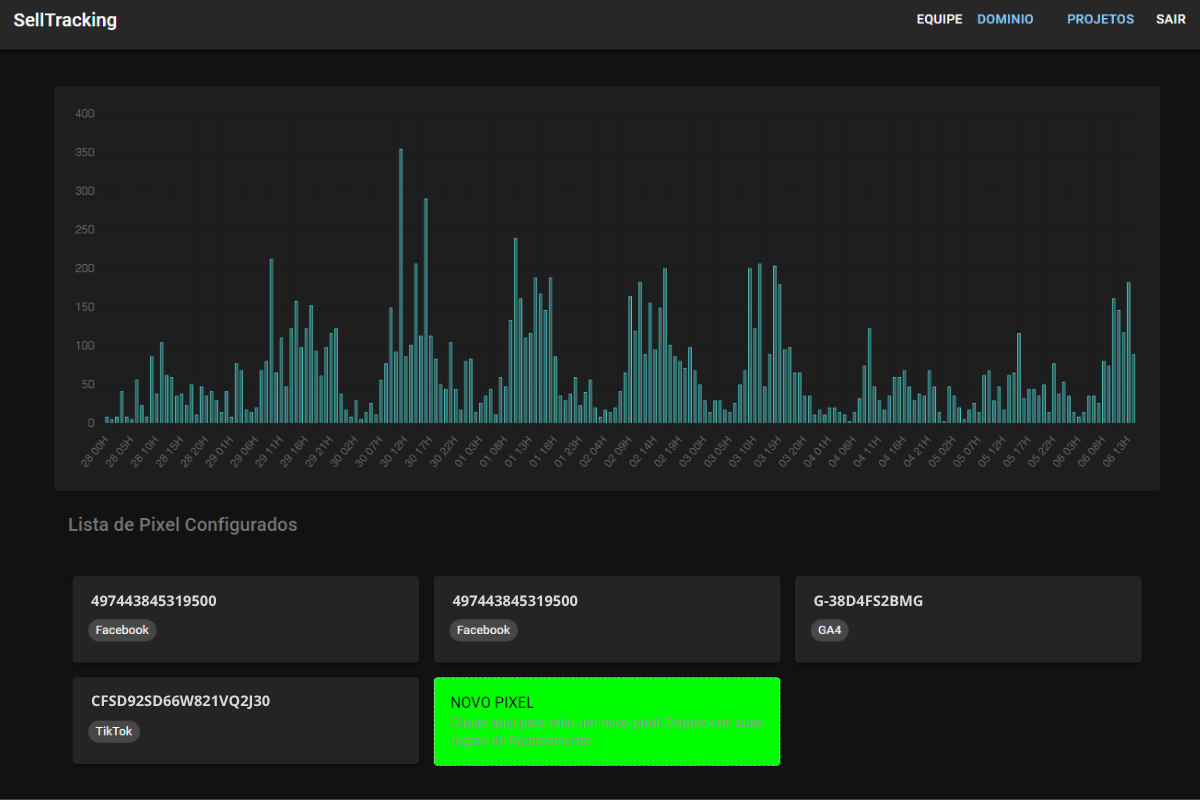Go to the DOMINIO page
The width and height of the screenshot is (1200, 800).
pyautogui.click(x=1005, y=19)
